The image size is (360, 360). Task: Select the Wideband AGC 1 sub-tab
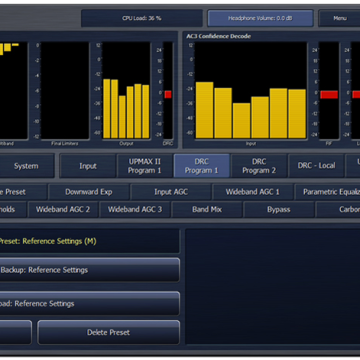click(x=253, y=192)
